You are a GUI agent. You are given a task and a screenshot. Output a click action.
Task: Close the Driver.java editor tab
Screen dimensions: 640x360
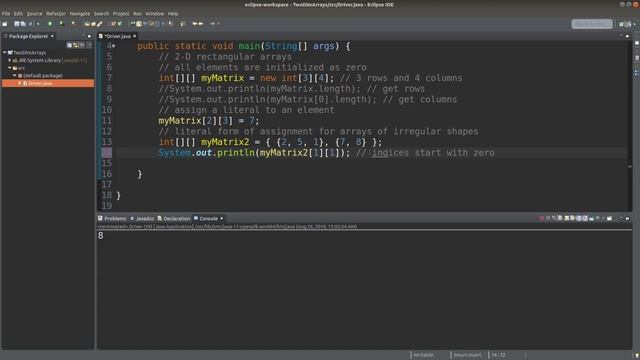pyautogui.click(x=135, y=36)
